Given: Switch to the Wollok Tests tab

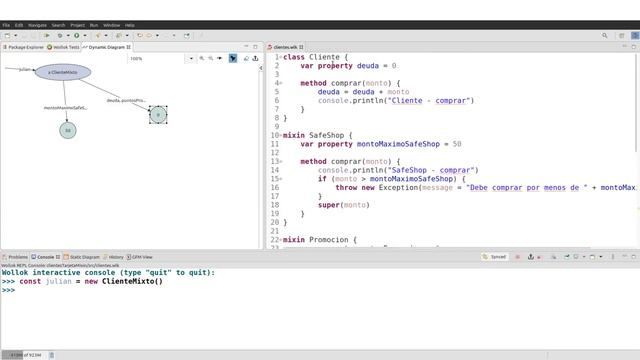Looking at the screenshot, I should [63, 47].
